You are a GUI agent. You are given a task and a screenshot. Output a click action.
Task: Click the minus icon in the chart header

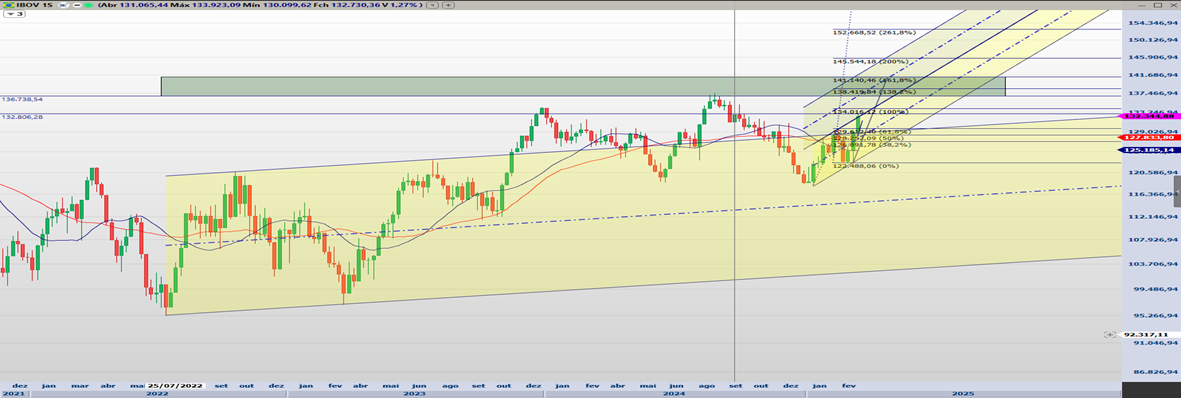click(77, 5)
